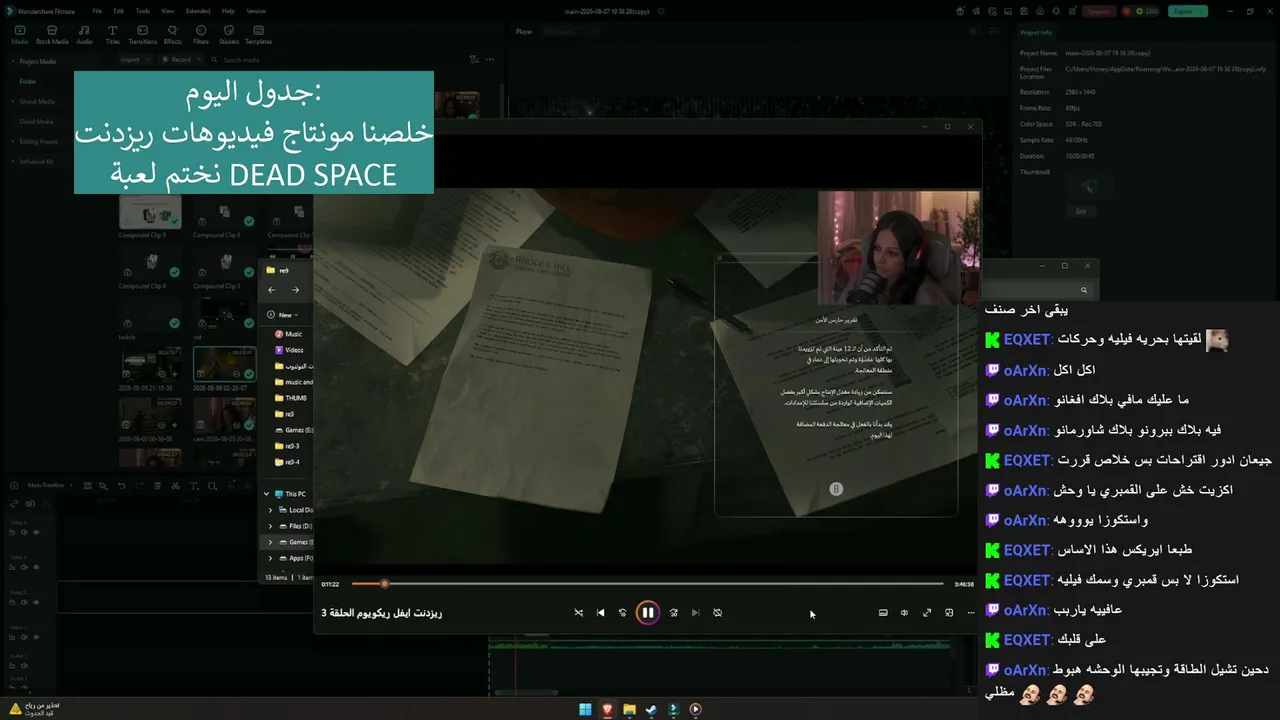Open Steam from taskbar

651,710
